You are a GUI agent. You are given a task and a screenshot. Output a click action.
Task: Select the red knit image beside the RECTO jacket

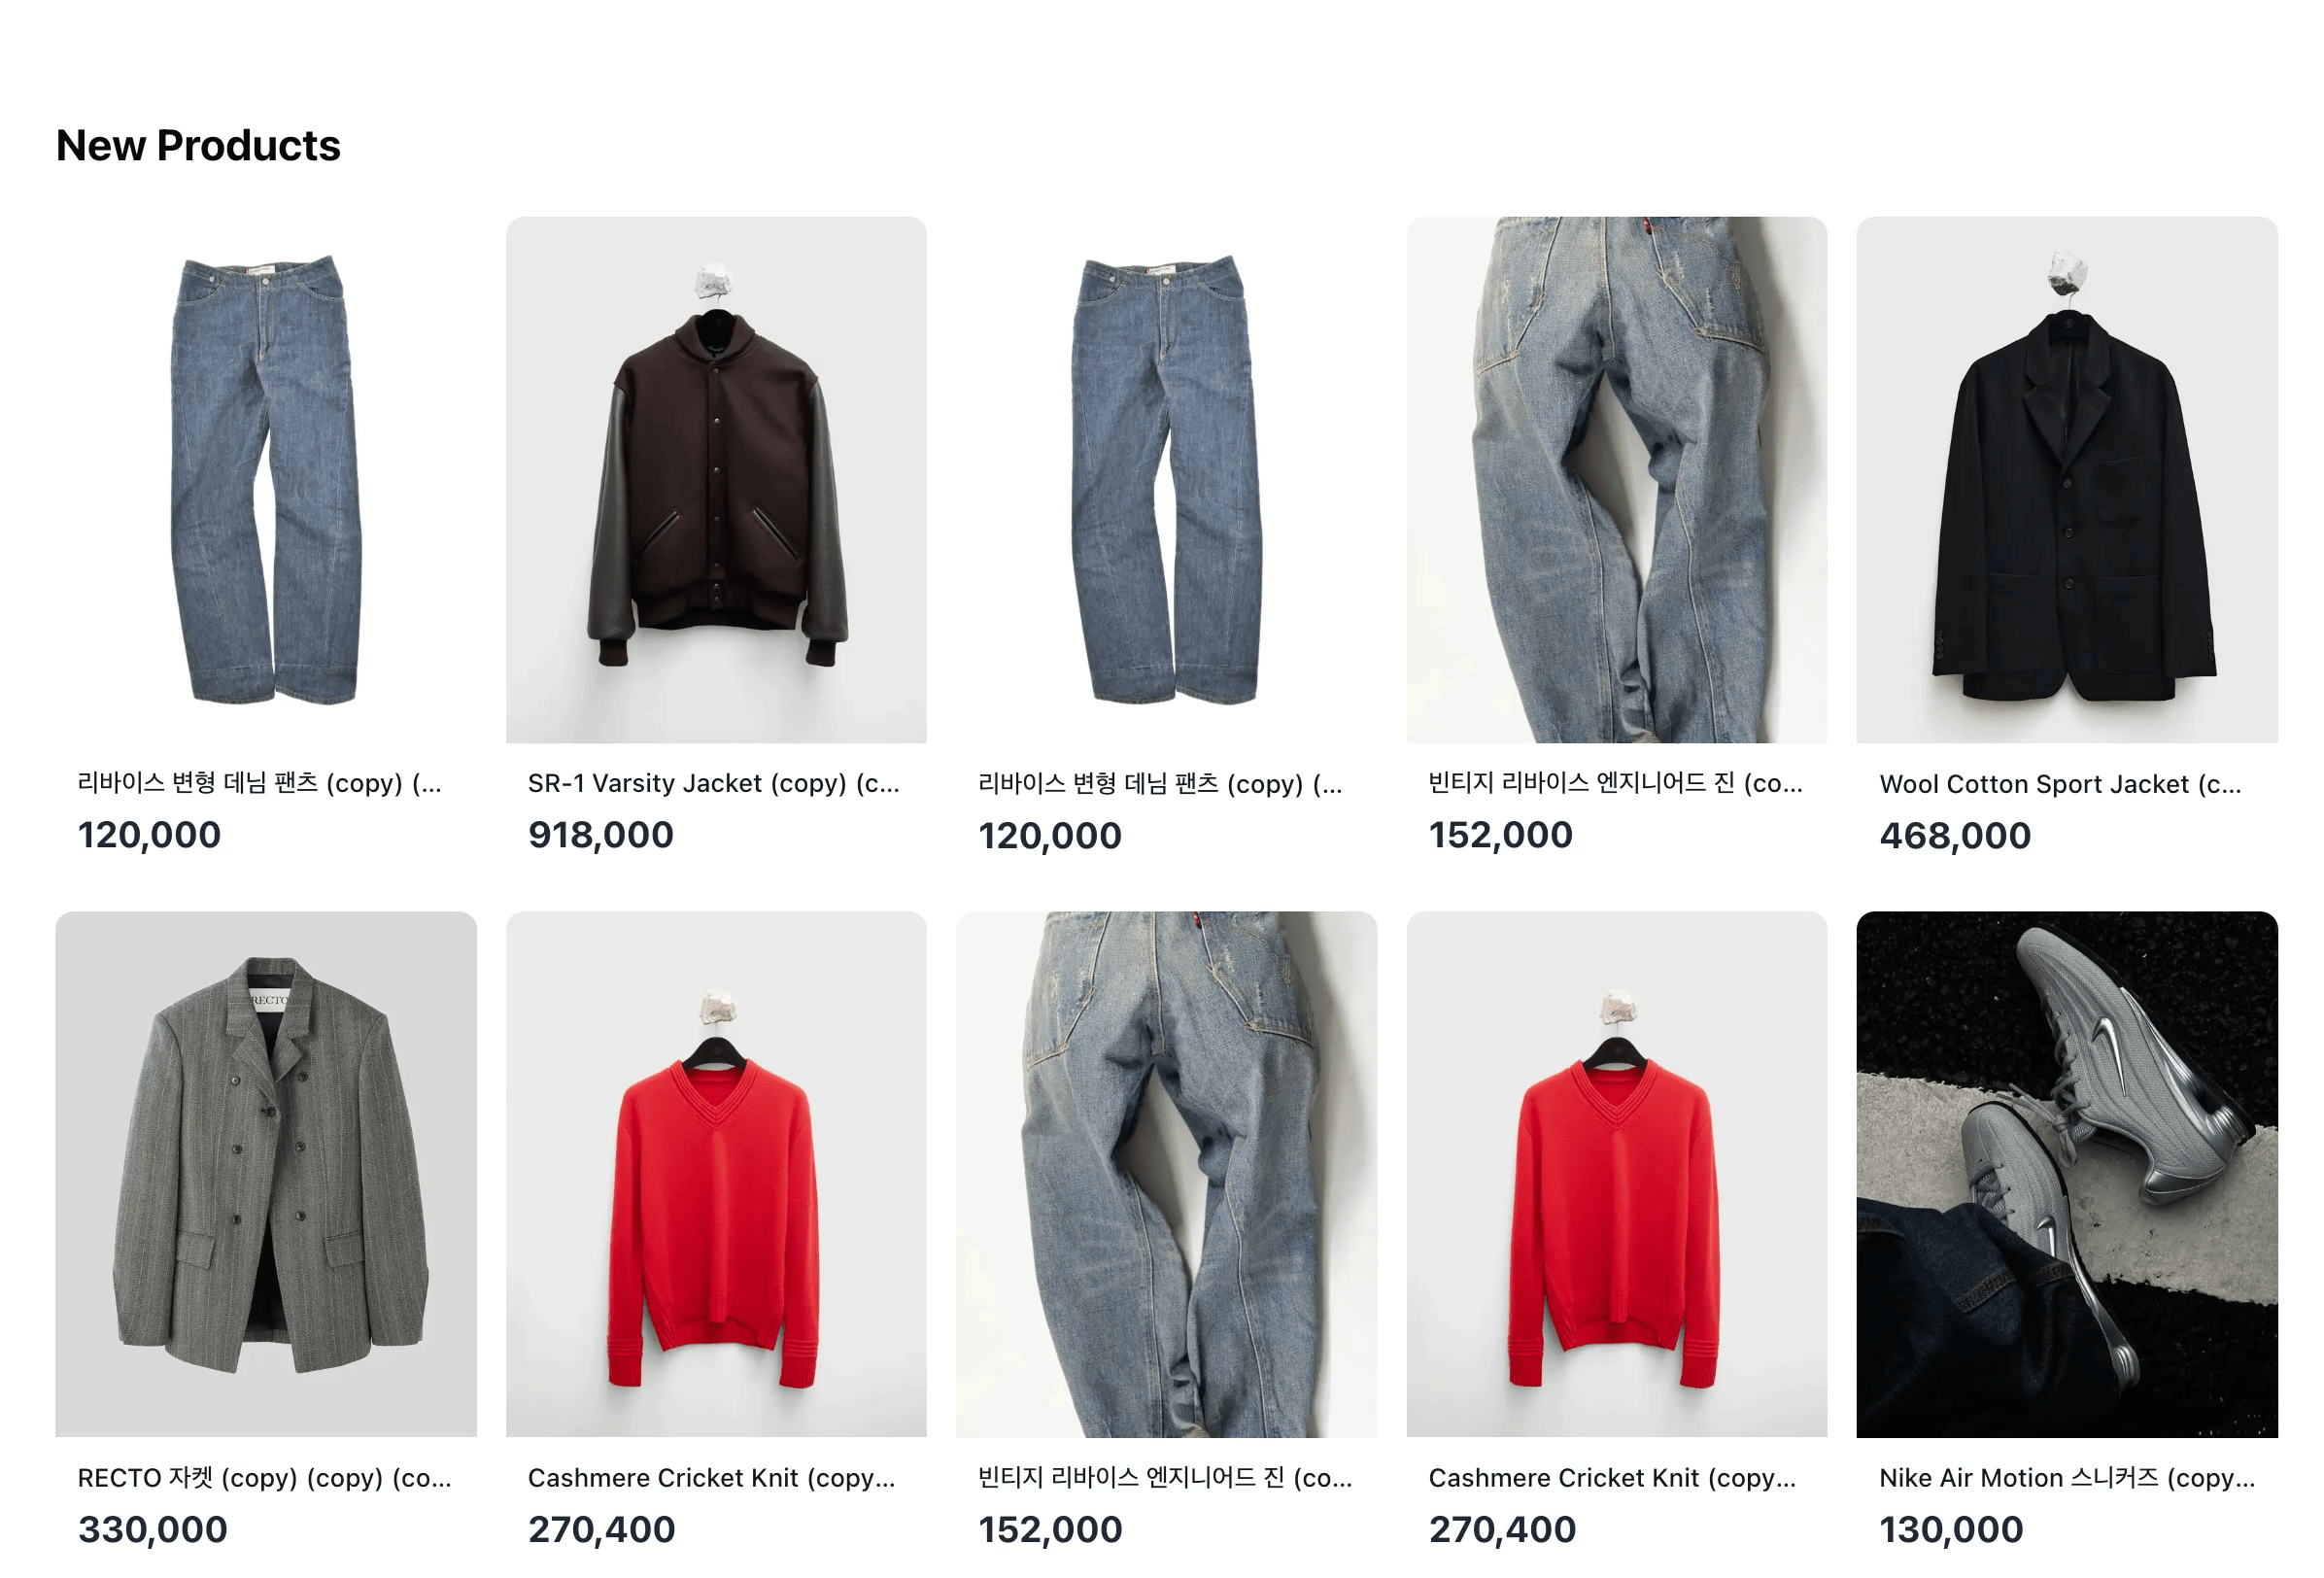[716, 1174]
